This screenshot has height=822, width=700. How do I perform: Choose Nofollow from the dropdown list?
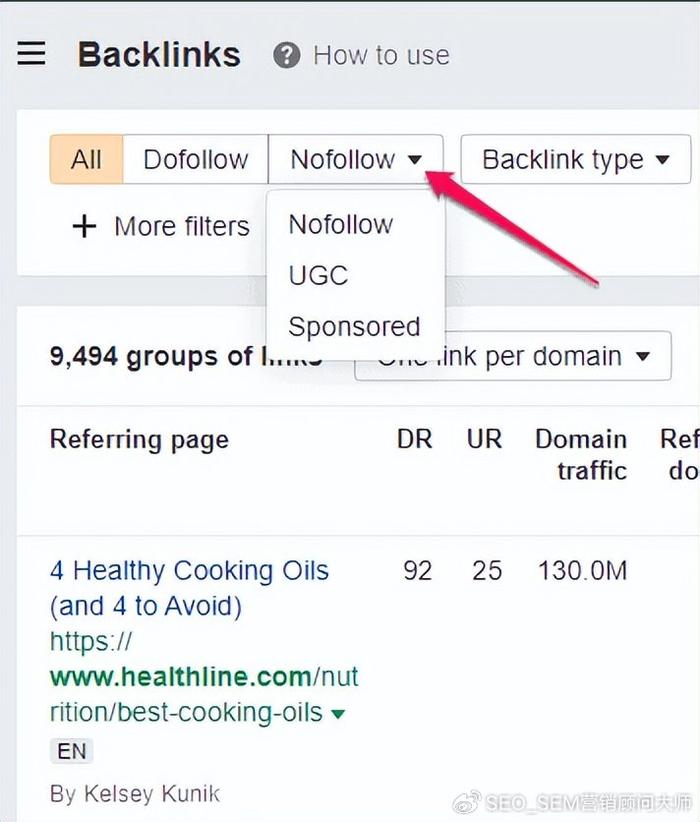coord(341,224)
